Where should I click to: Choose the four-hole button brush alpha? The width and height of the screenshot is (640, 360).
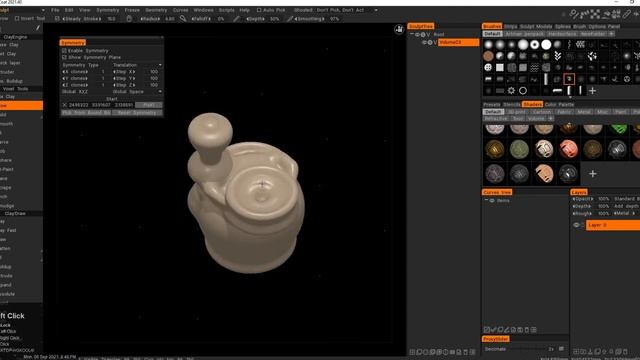[488, 67]
